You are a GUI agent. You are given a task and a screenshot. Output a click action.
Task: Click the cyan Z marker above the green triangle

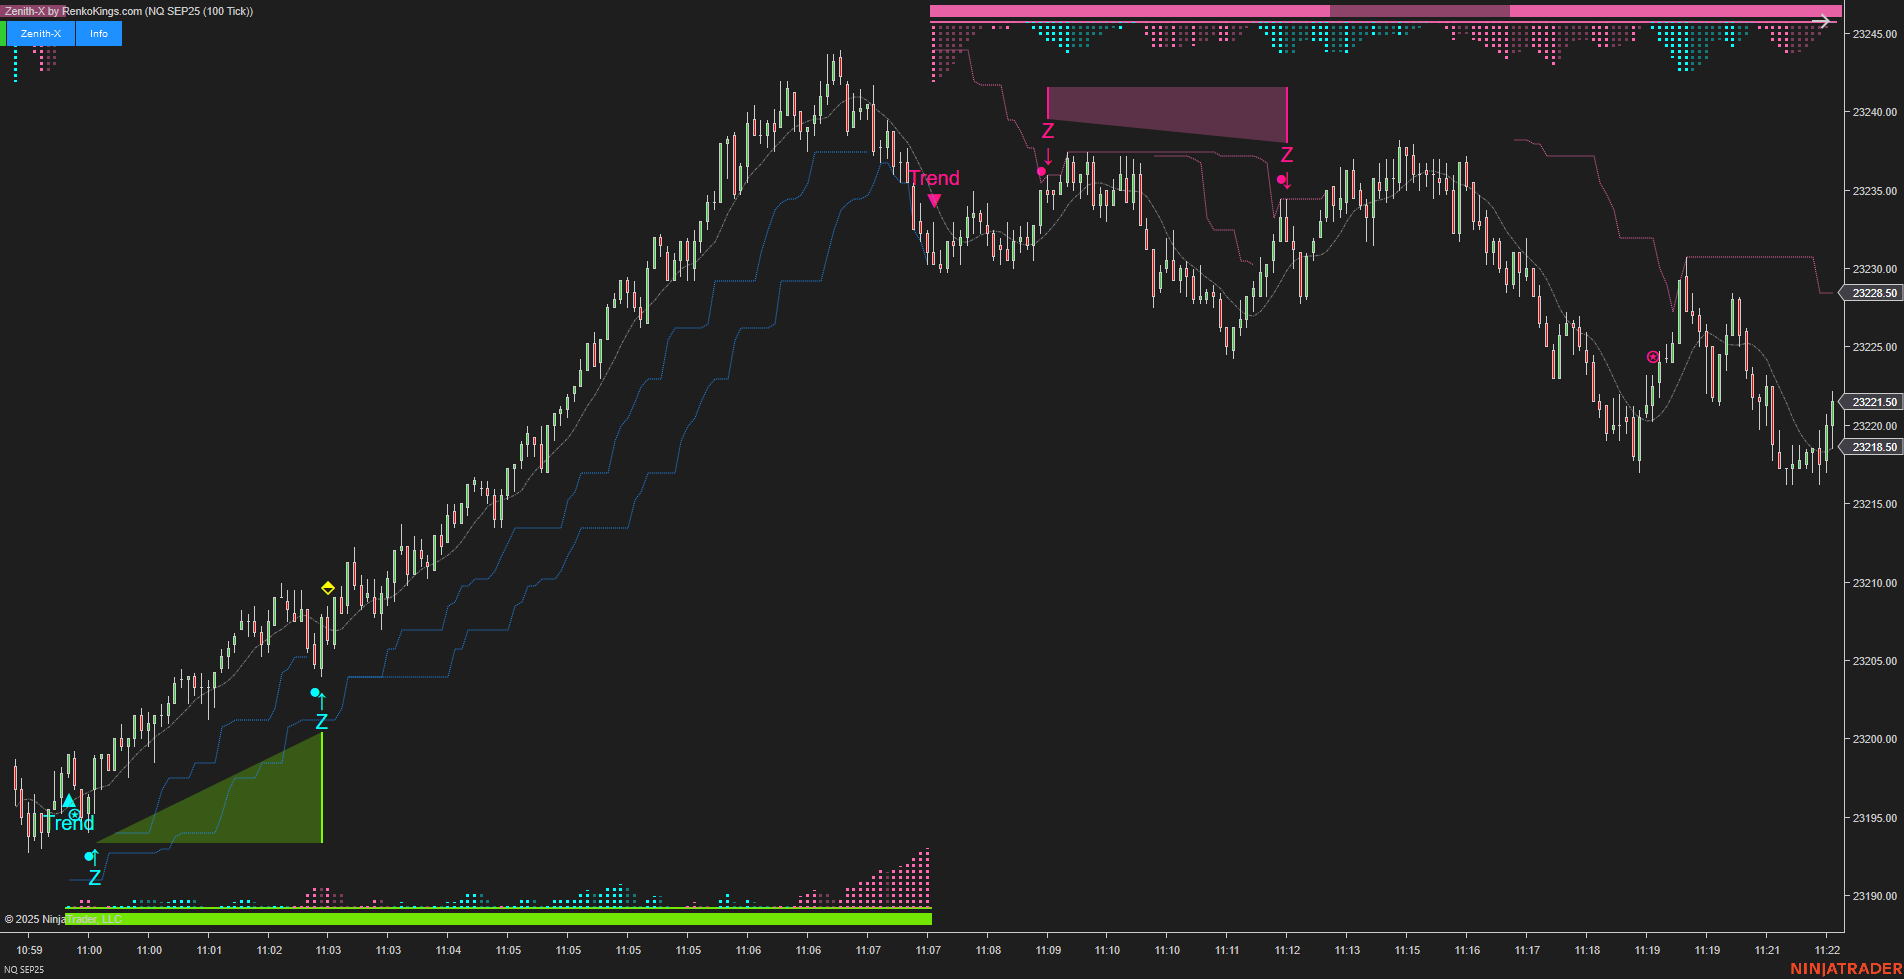321,723
